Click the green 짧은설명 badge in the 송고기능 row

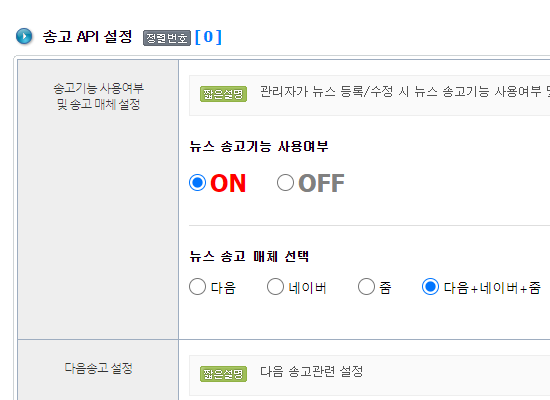223,94
